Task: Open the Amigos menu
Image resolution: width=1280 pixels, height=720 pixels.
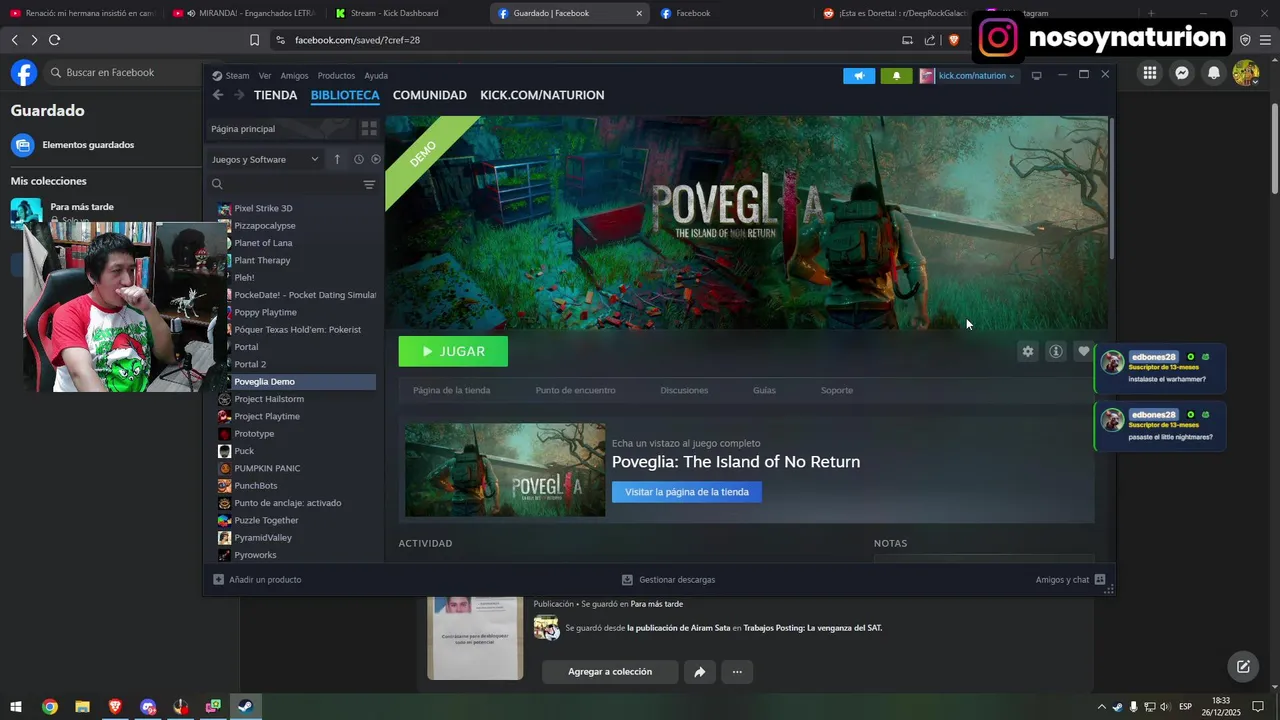Action: pos(295,76)
